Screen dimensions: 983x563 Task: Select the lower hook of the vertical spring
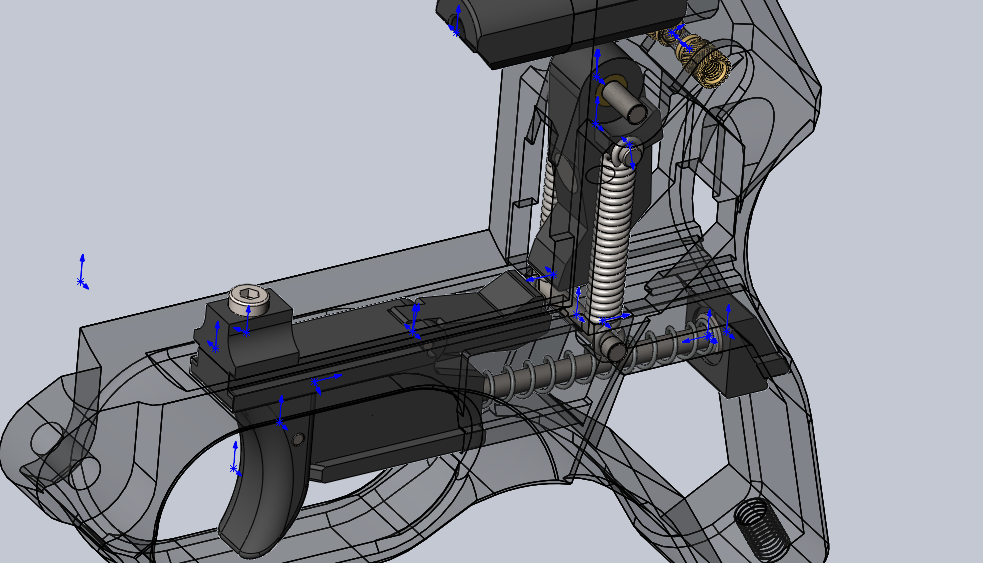click(x=613, y=347)
